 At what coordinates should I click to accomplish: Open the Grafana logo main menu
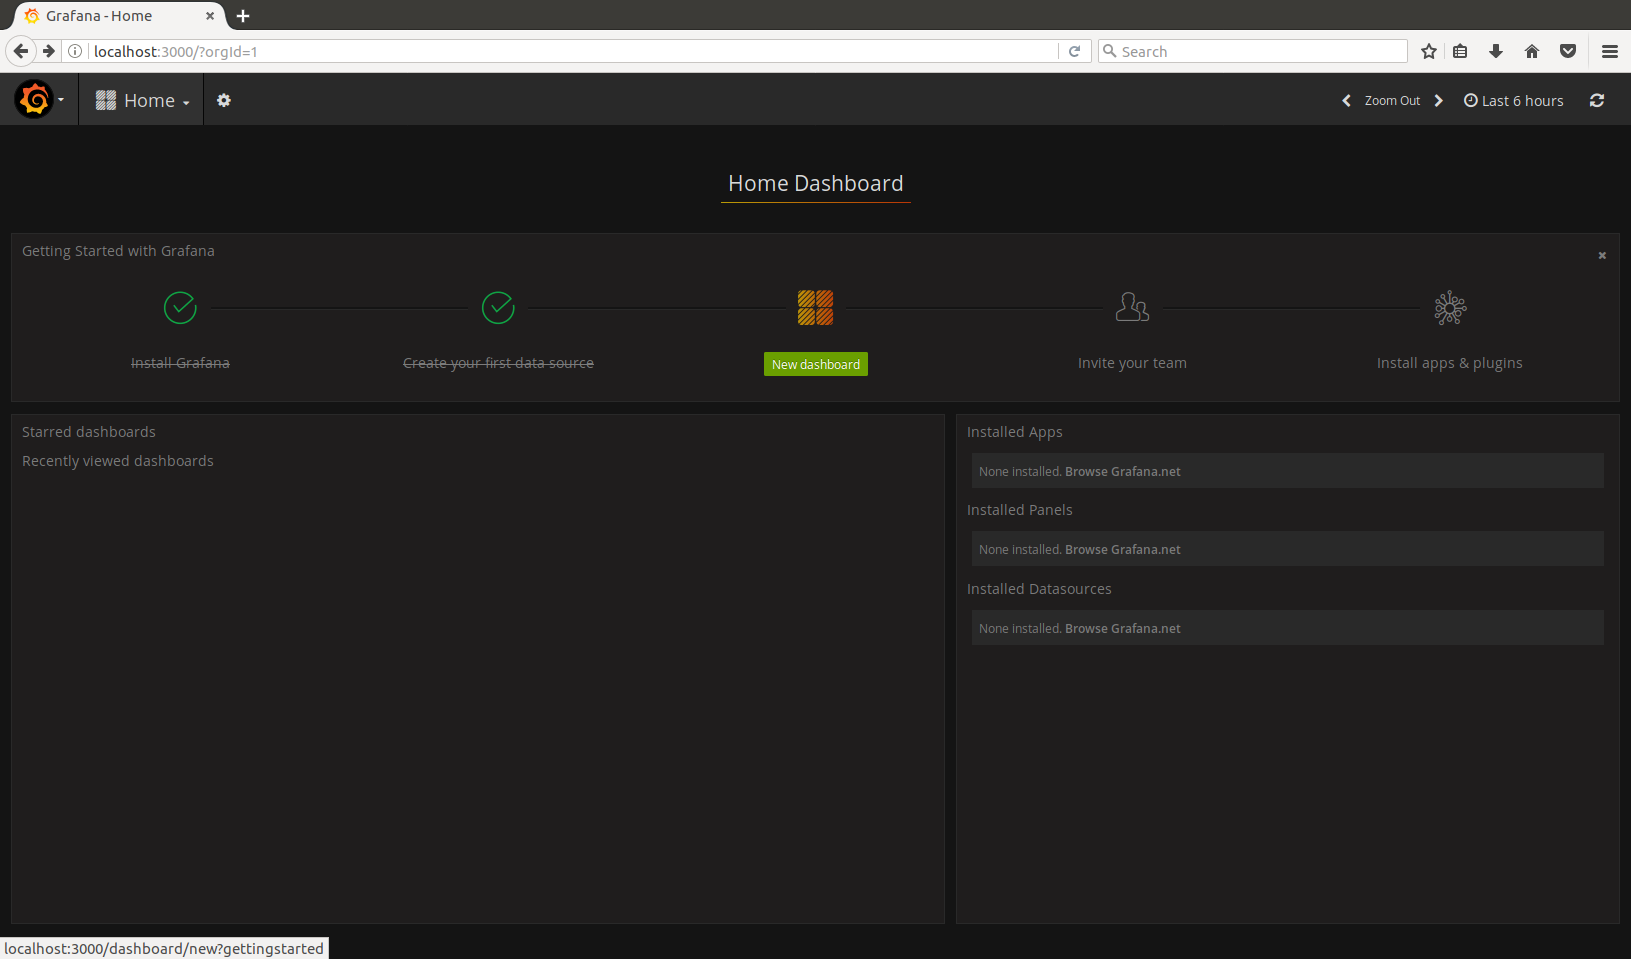tap(38, 100)
